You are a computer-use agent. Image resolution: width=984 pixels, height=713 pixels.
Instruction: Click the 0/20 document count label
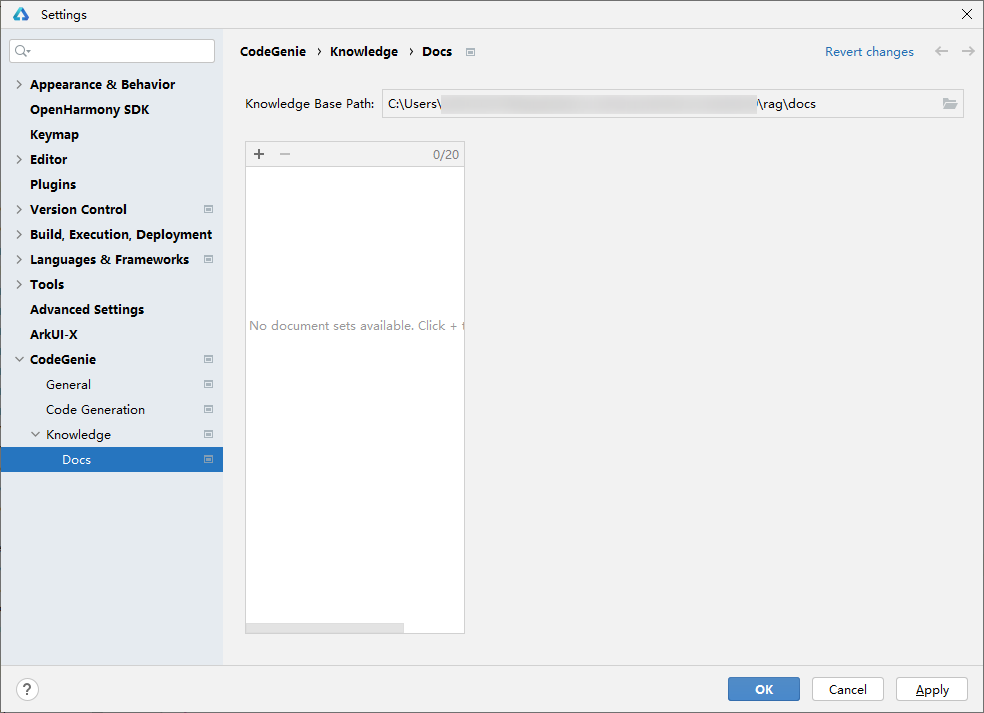click(446, 154)
